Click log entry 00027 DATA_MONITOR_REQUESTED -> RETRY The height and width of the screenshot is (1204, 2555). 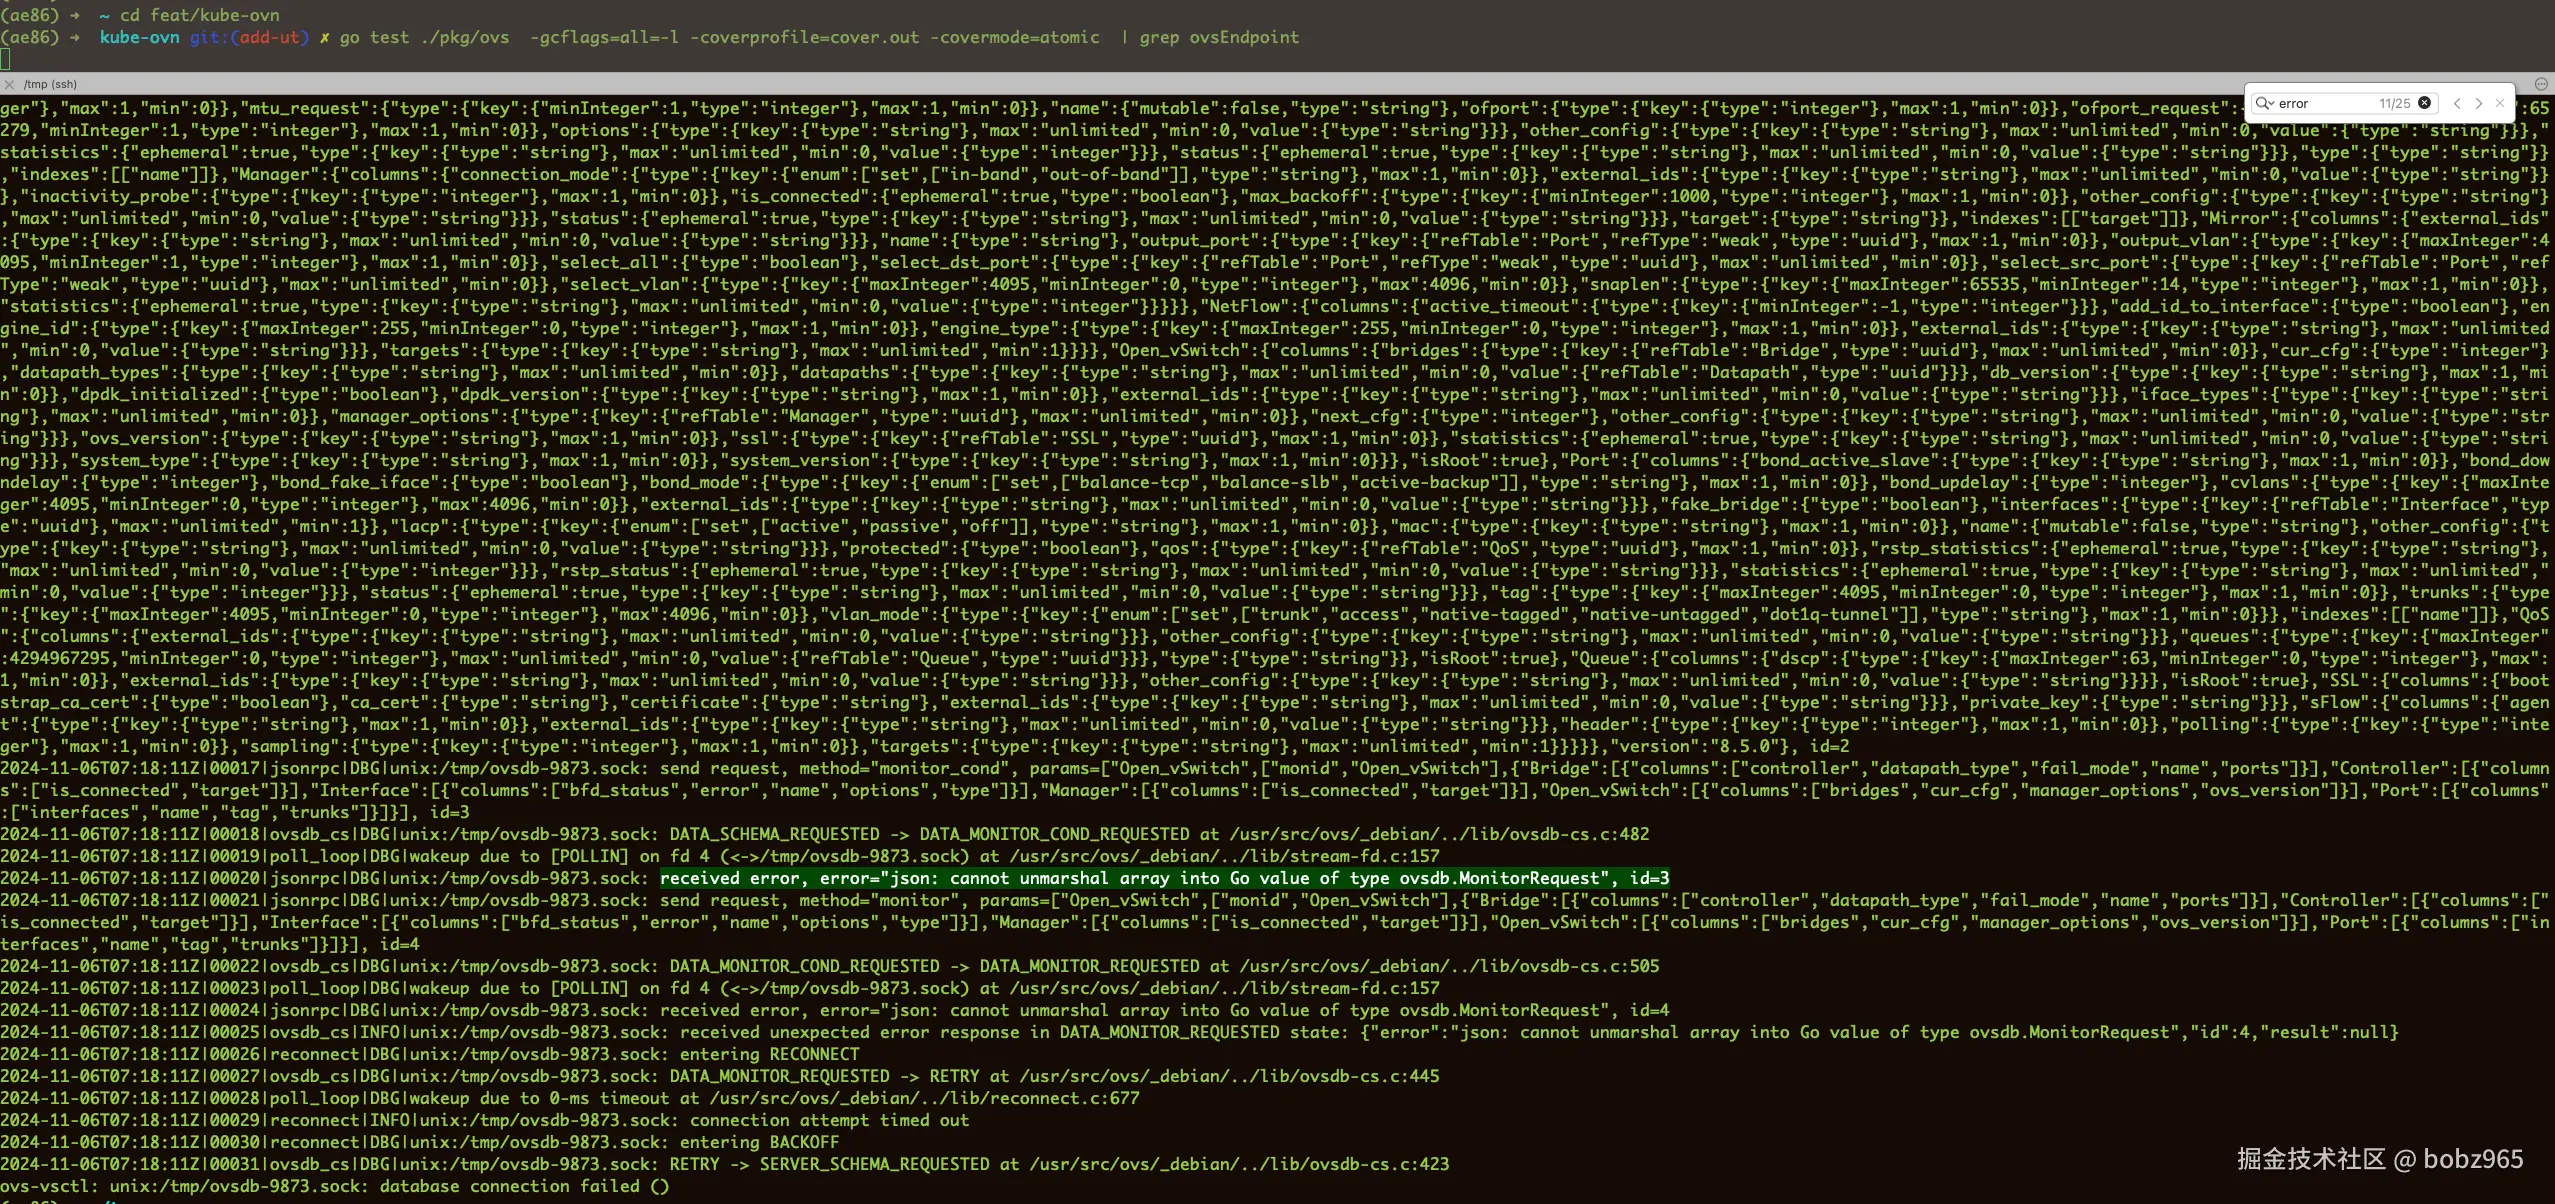click(720, 1076)
